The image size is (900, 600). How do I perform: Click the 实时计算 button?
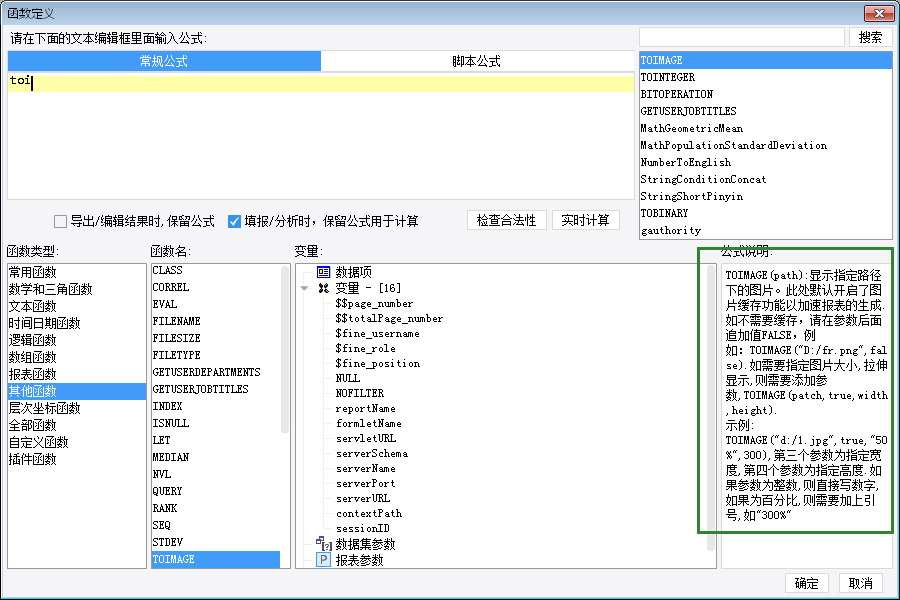[x=585, y=220]
